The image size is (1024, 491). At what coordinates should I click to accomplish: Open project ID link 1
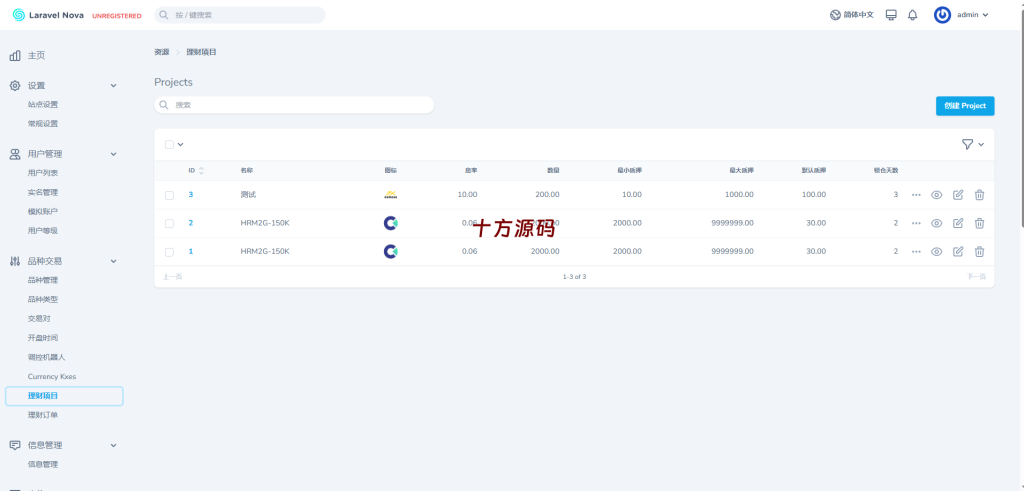(191, 251)
